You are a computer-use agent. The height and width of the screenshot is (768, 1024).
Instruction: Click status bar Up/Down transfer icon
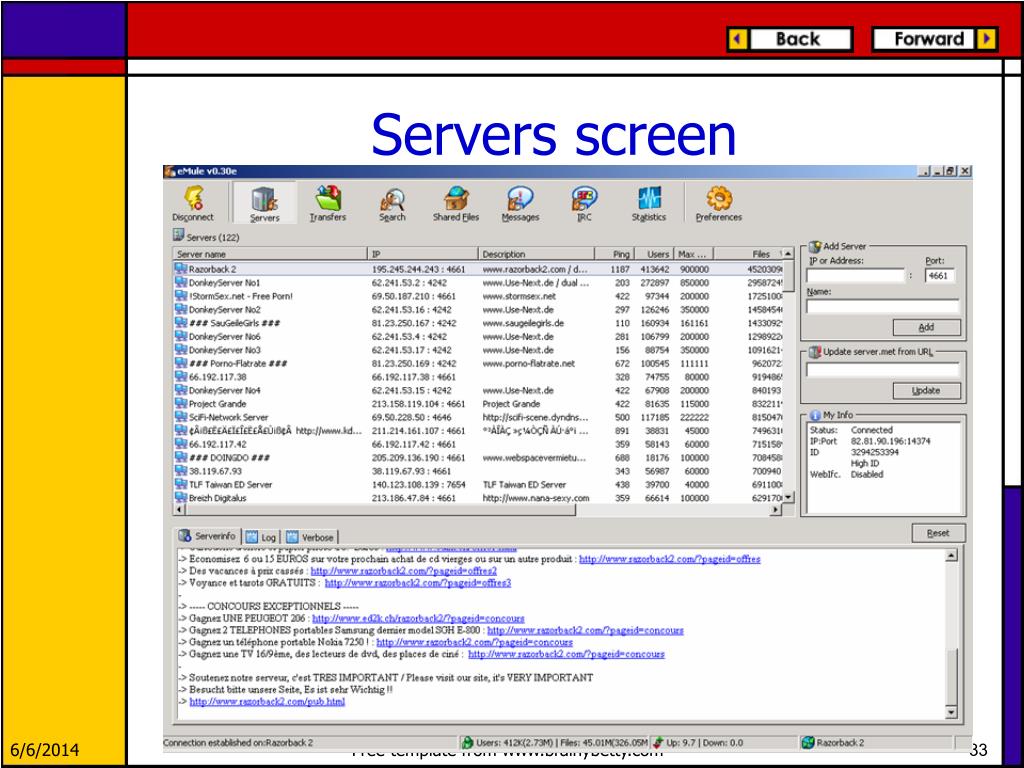(658, 743)
